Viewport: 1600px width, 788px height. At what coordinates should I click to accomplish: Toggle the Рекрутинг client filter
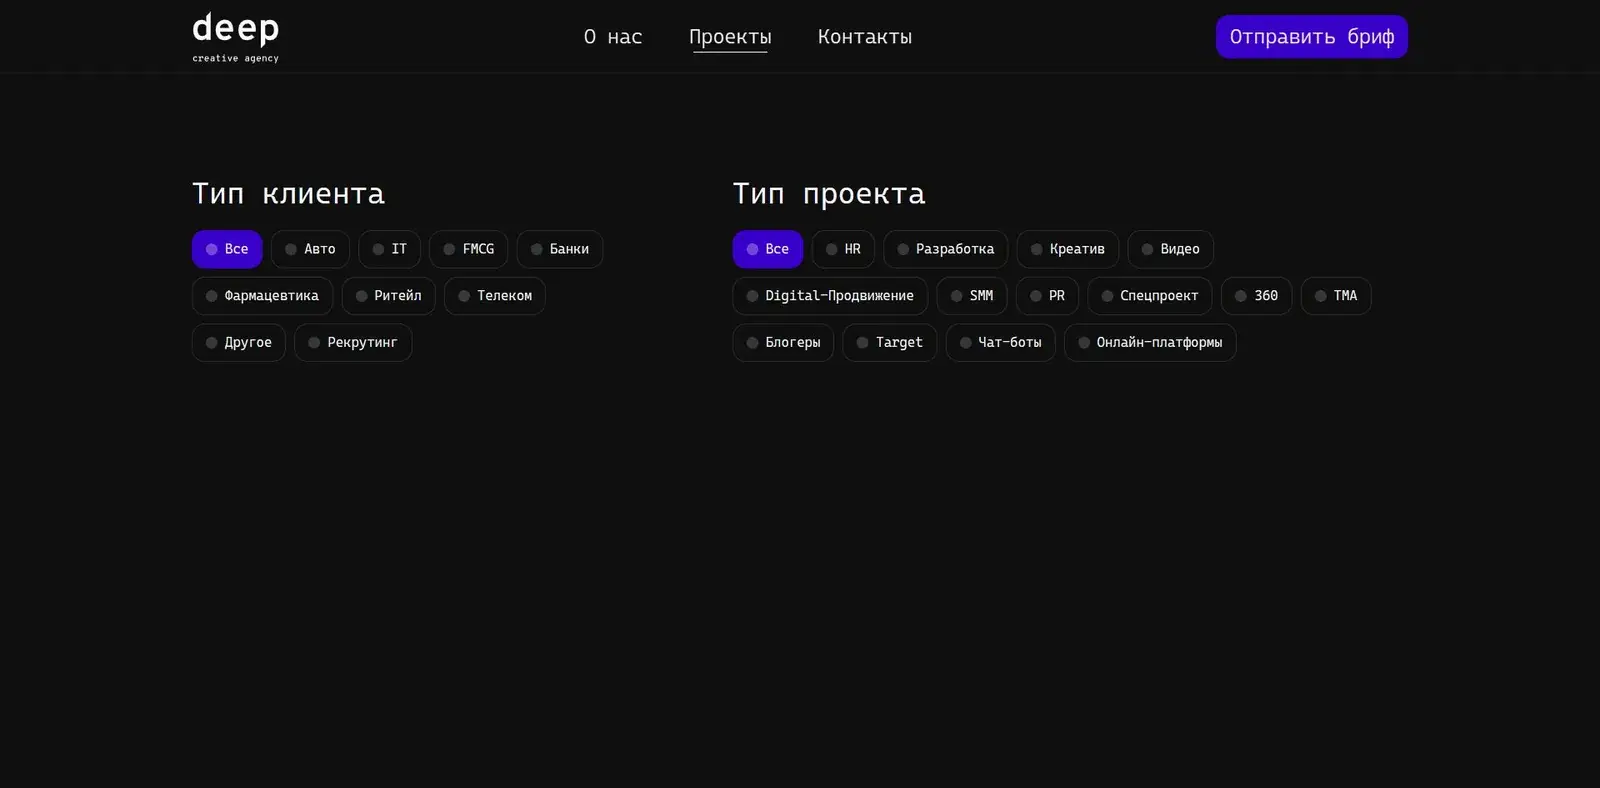coord(353,342)
